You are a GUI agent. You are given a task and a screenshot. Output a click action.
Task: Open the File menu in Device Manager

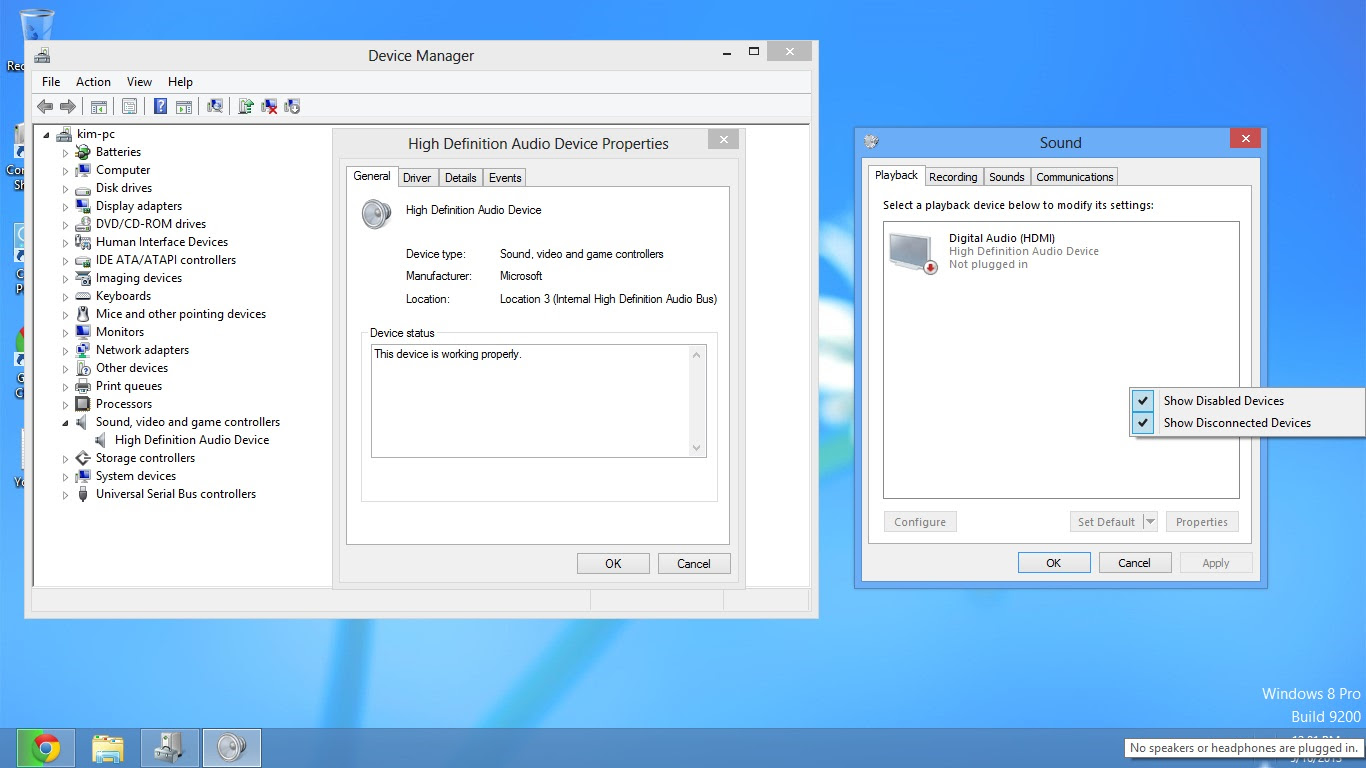[x=51, y=82]
